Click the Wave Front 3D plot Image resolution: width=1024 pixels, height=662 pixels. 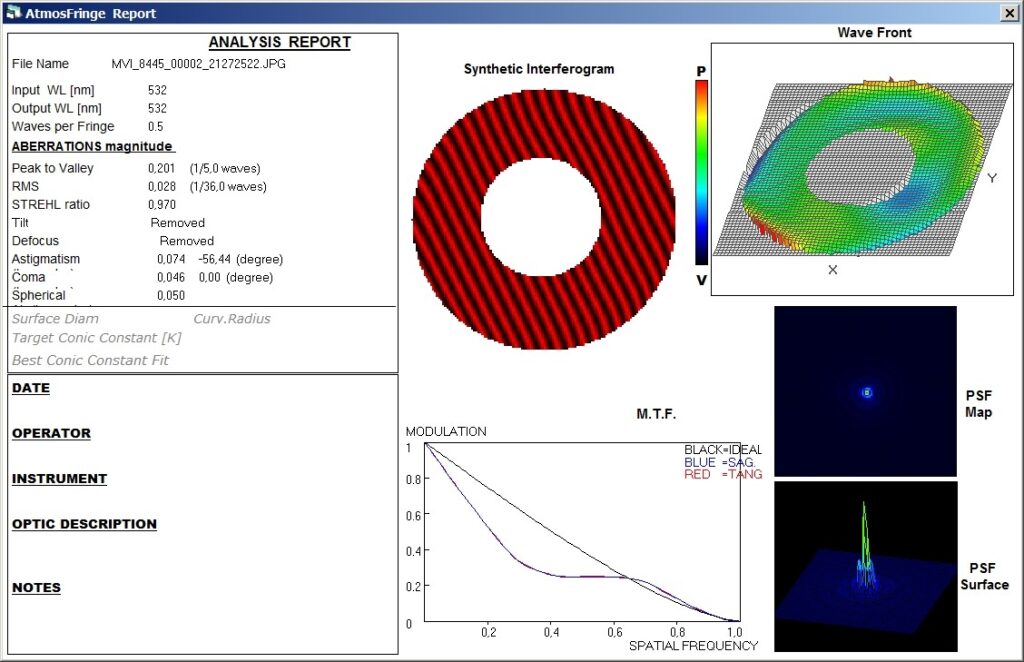tap(866, 169)
